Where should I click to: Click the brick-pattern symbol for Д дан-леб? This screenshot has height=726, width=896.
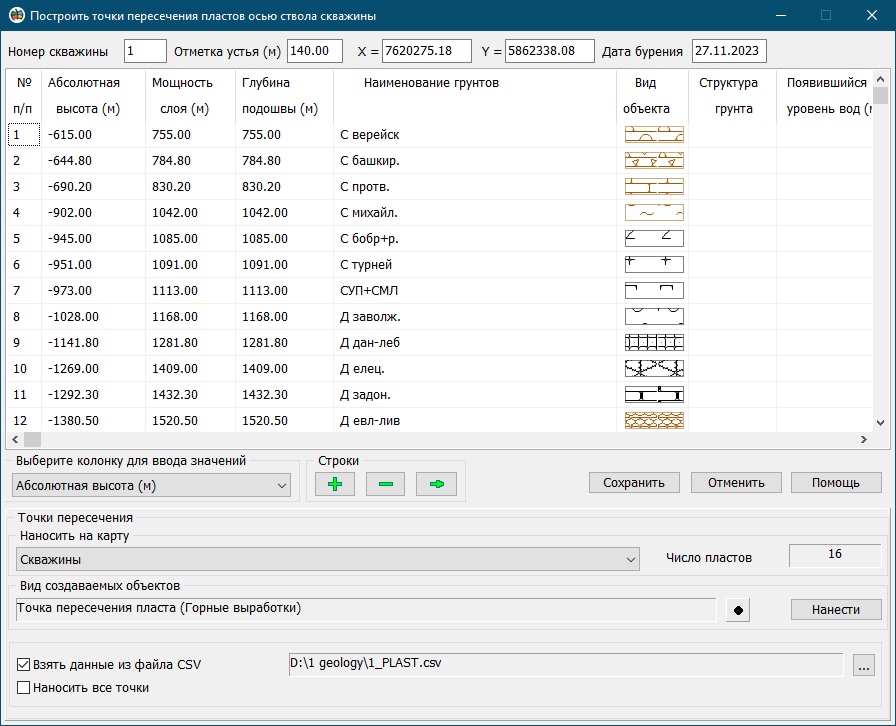tap(654, 342)
